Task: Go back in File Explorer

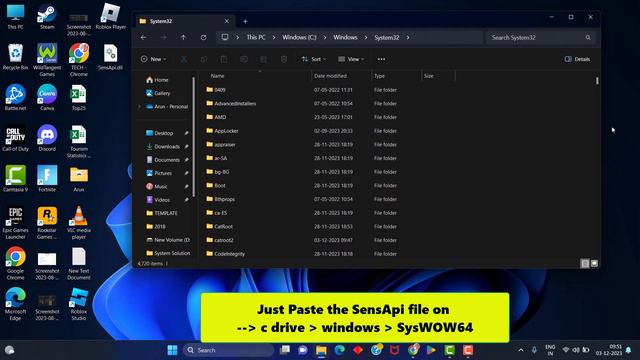Action: point(144,38)
